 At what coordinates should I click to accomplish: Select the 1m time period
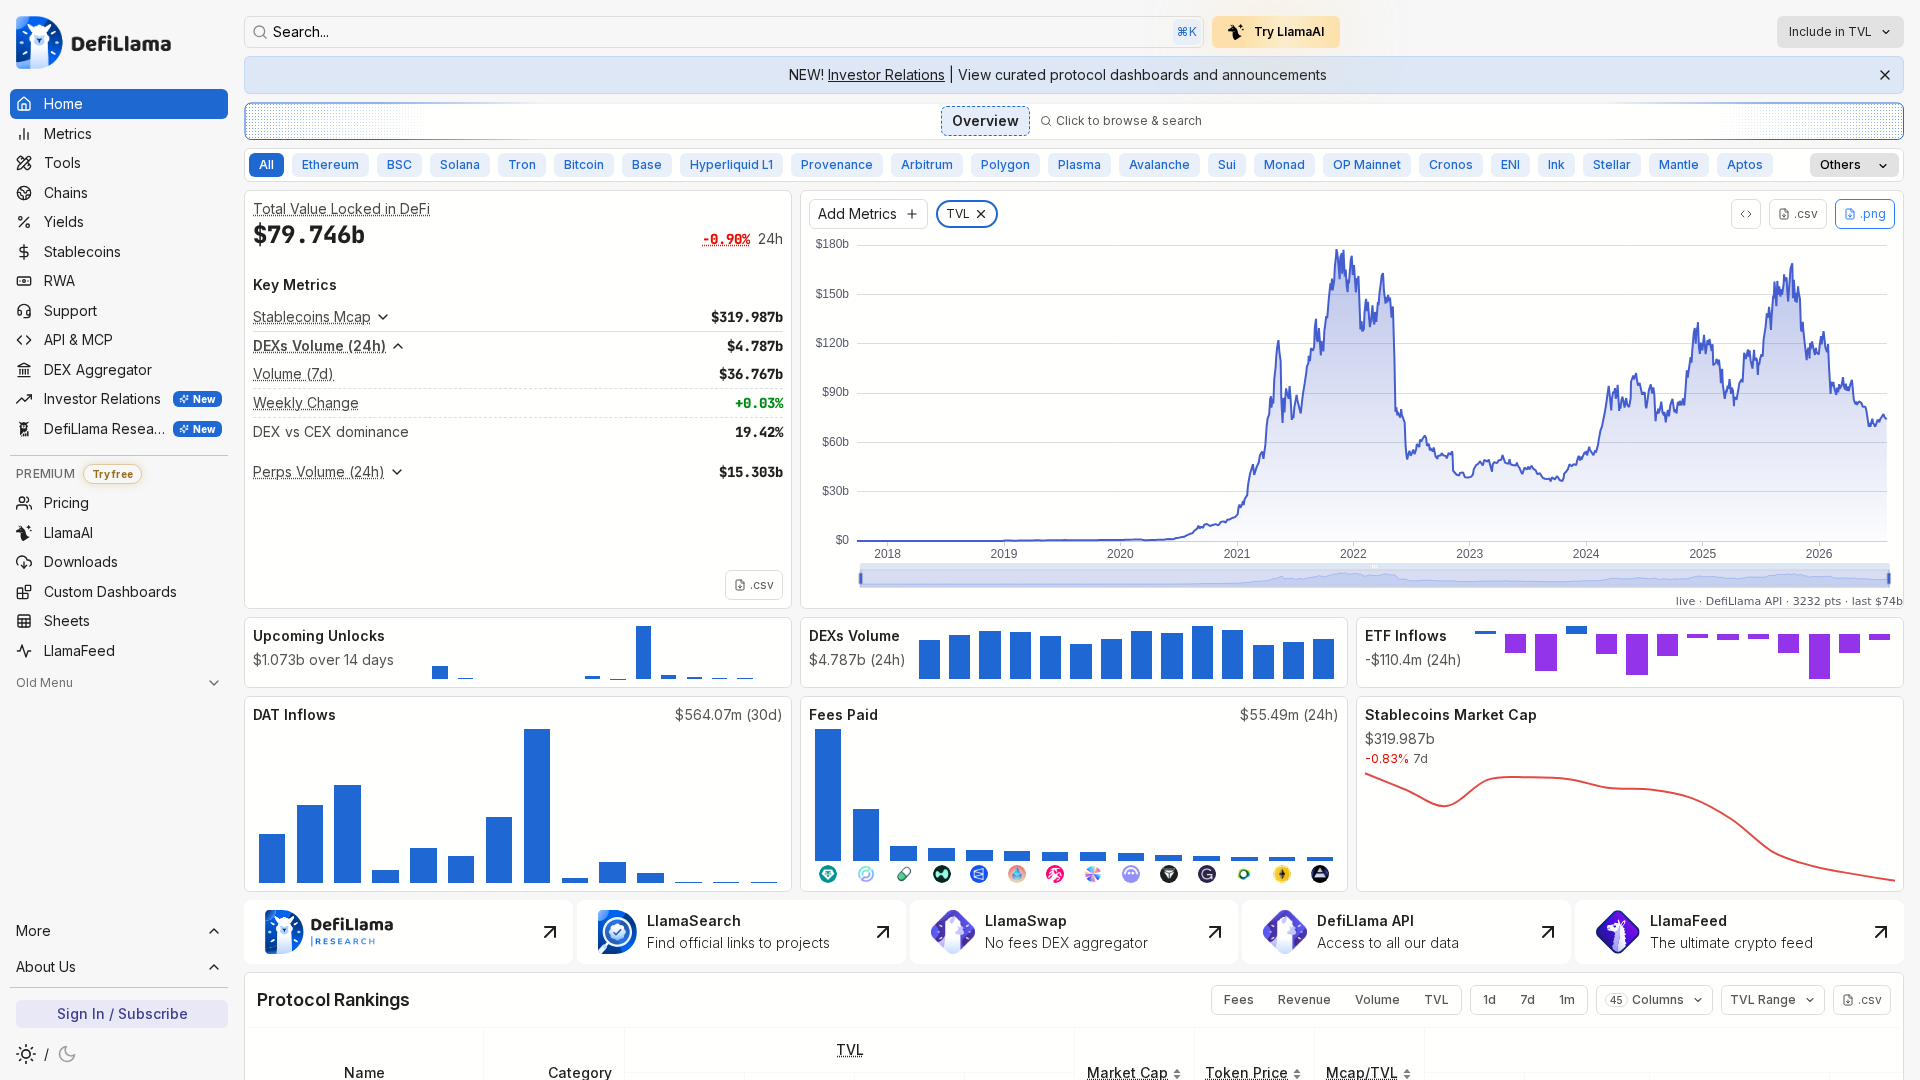(x=1566, y=1000)
